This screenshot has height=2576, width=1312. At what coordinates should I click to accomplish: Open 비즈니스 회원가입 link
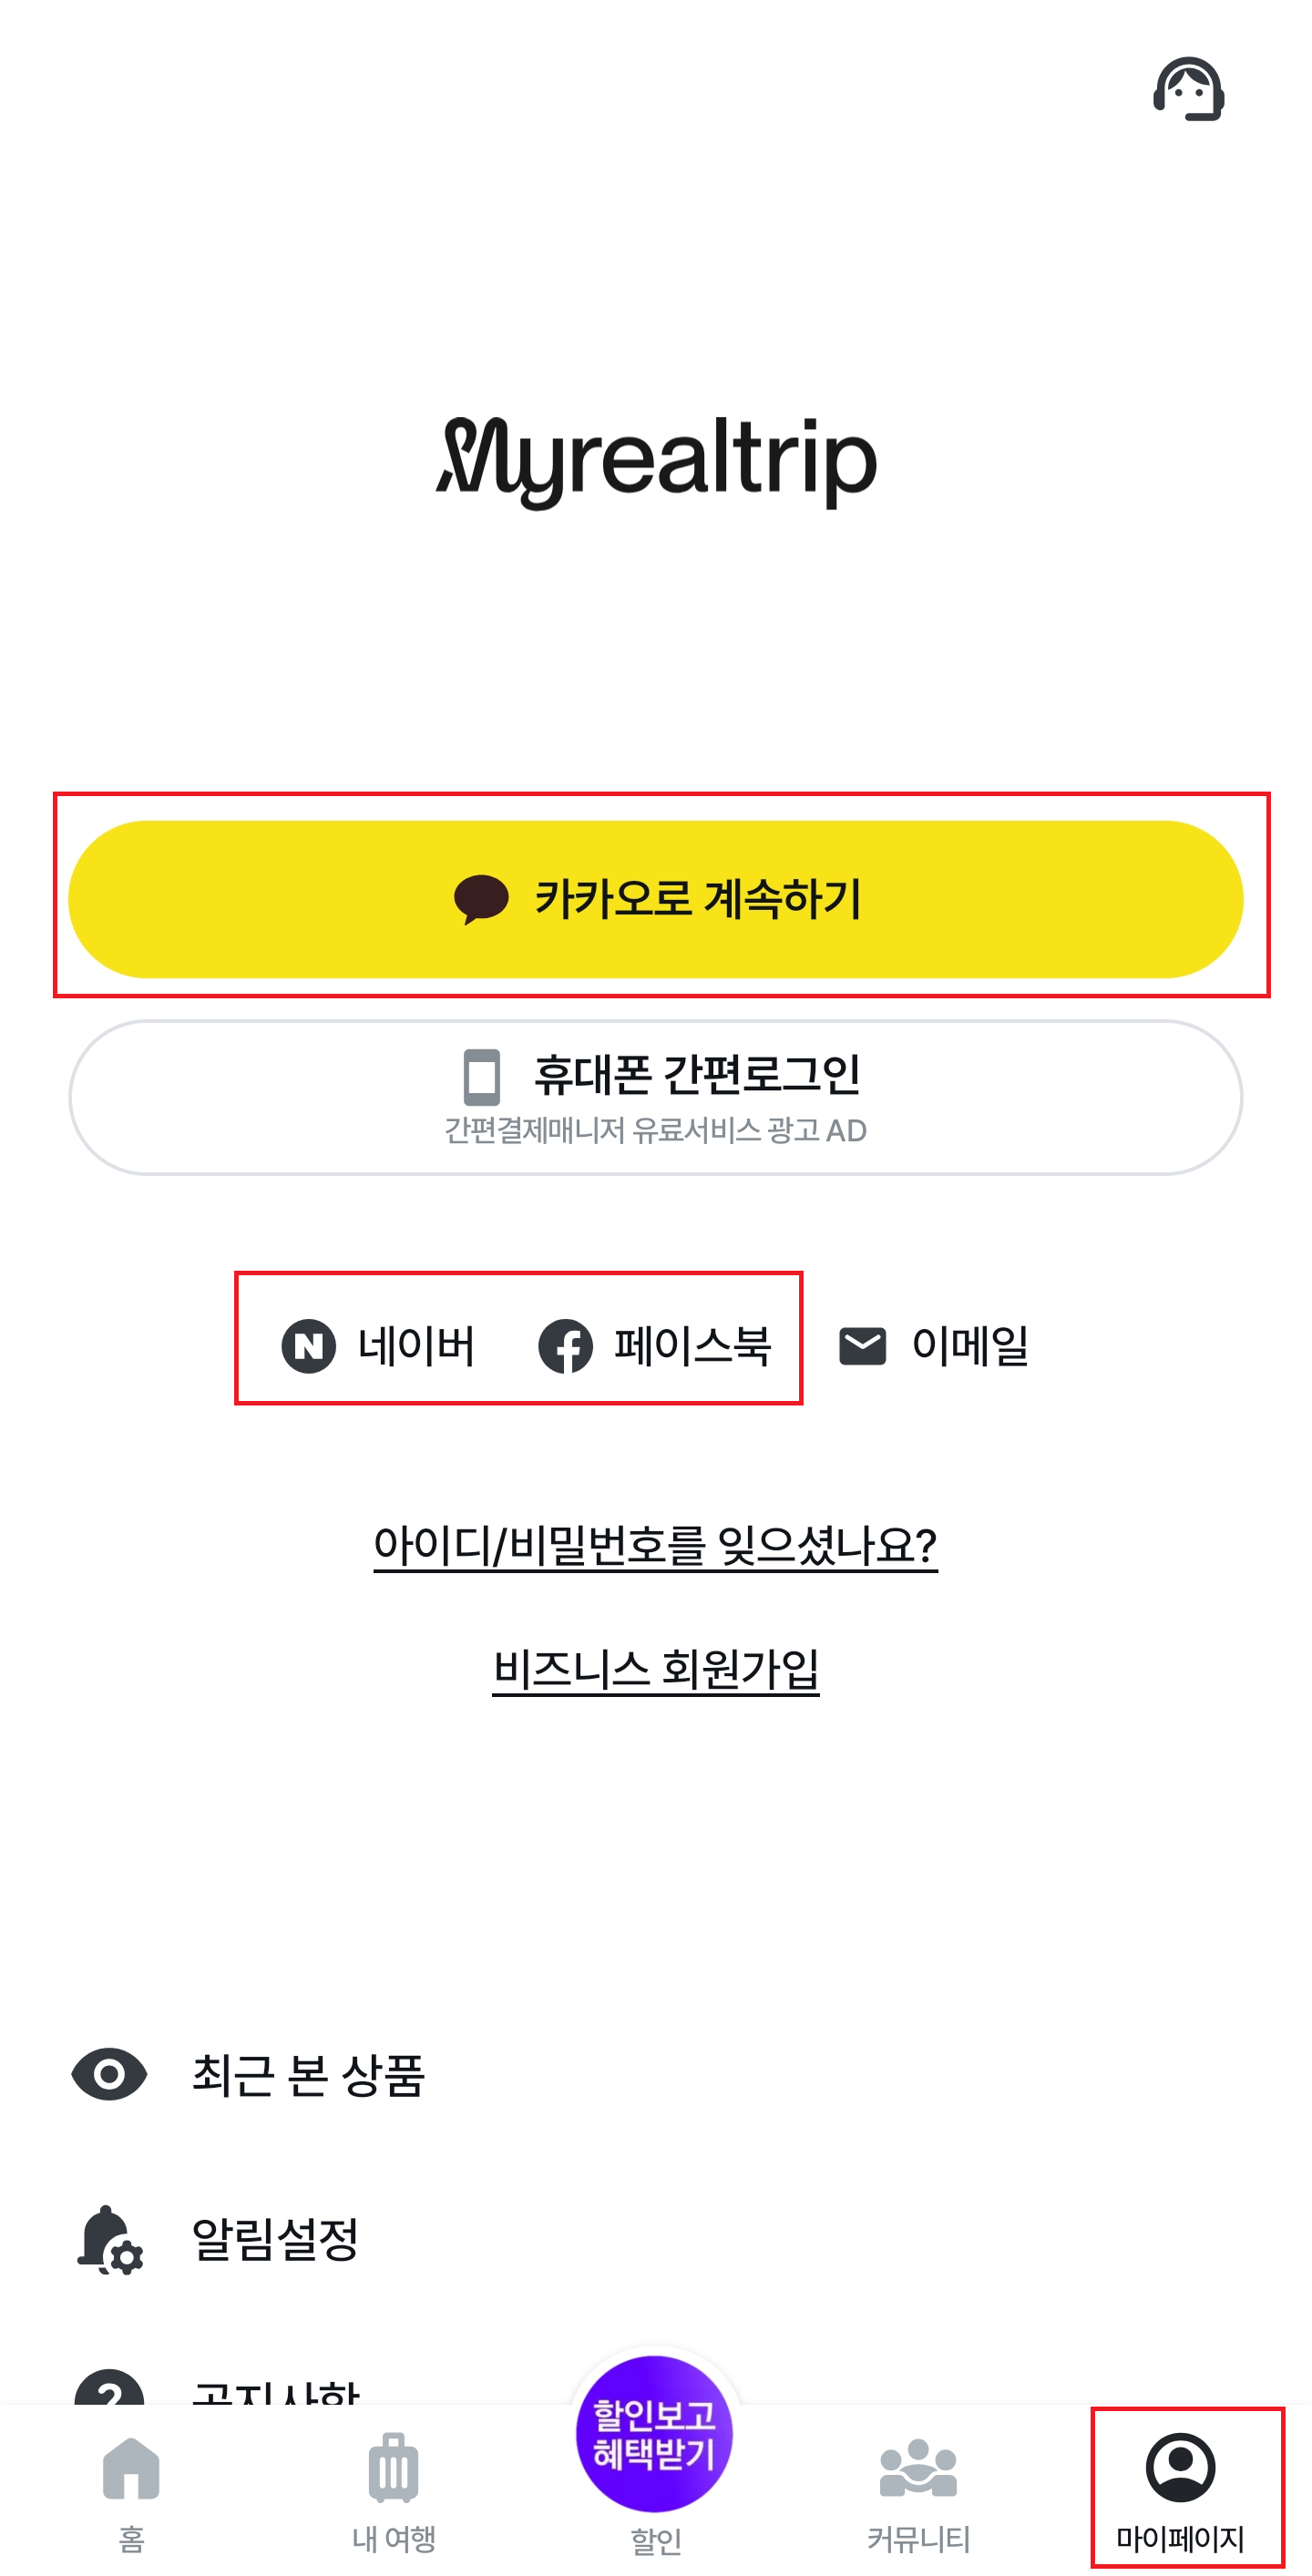tap(656, 1668)
